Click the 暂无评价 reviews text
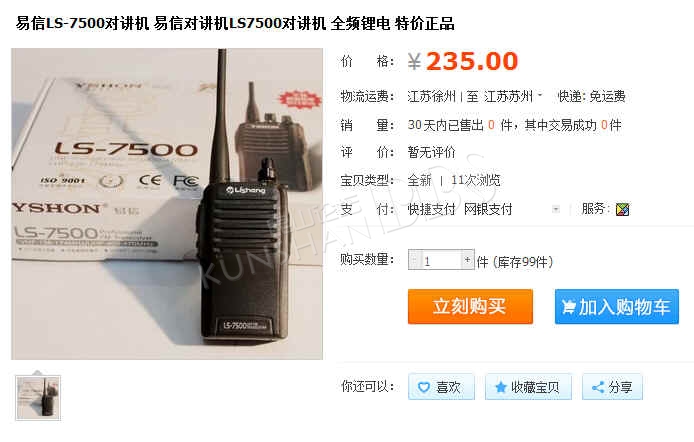Viewport: 694px width, 442px height. 431,152
